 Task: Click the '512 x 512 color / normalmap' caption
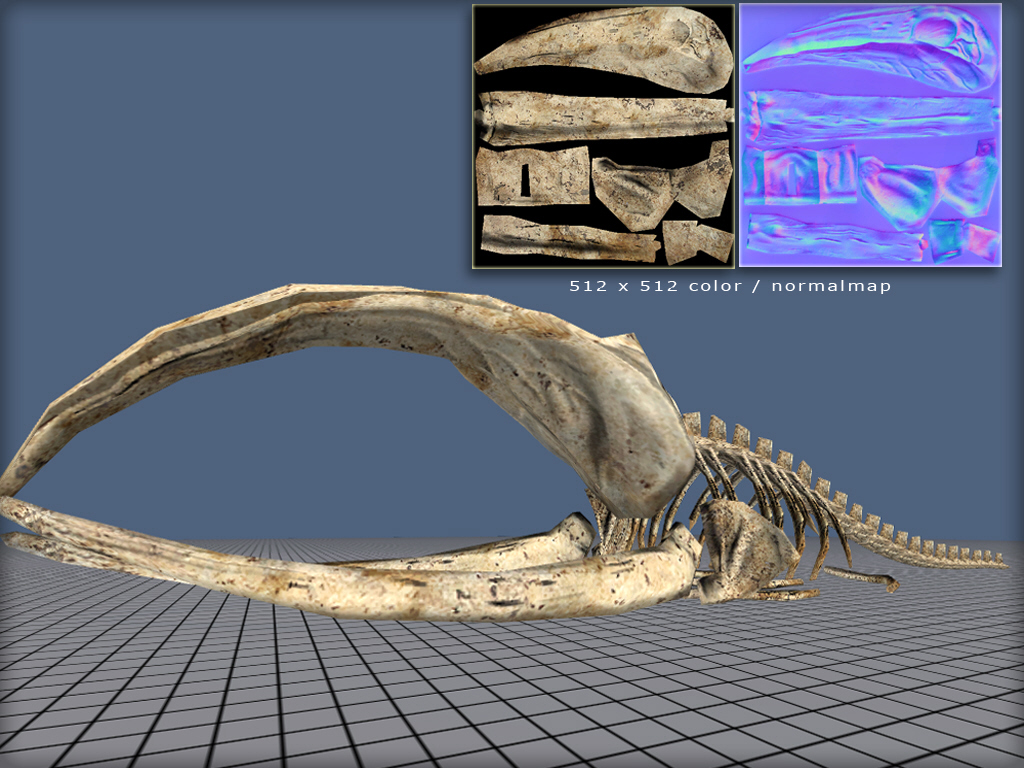point(730,286)
